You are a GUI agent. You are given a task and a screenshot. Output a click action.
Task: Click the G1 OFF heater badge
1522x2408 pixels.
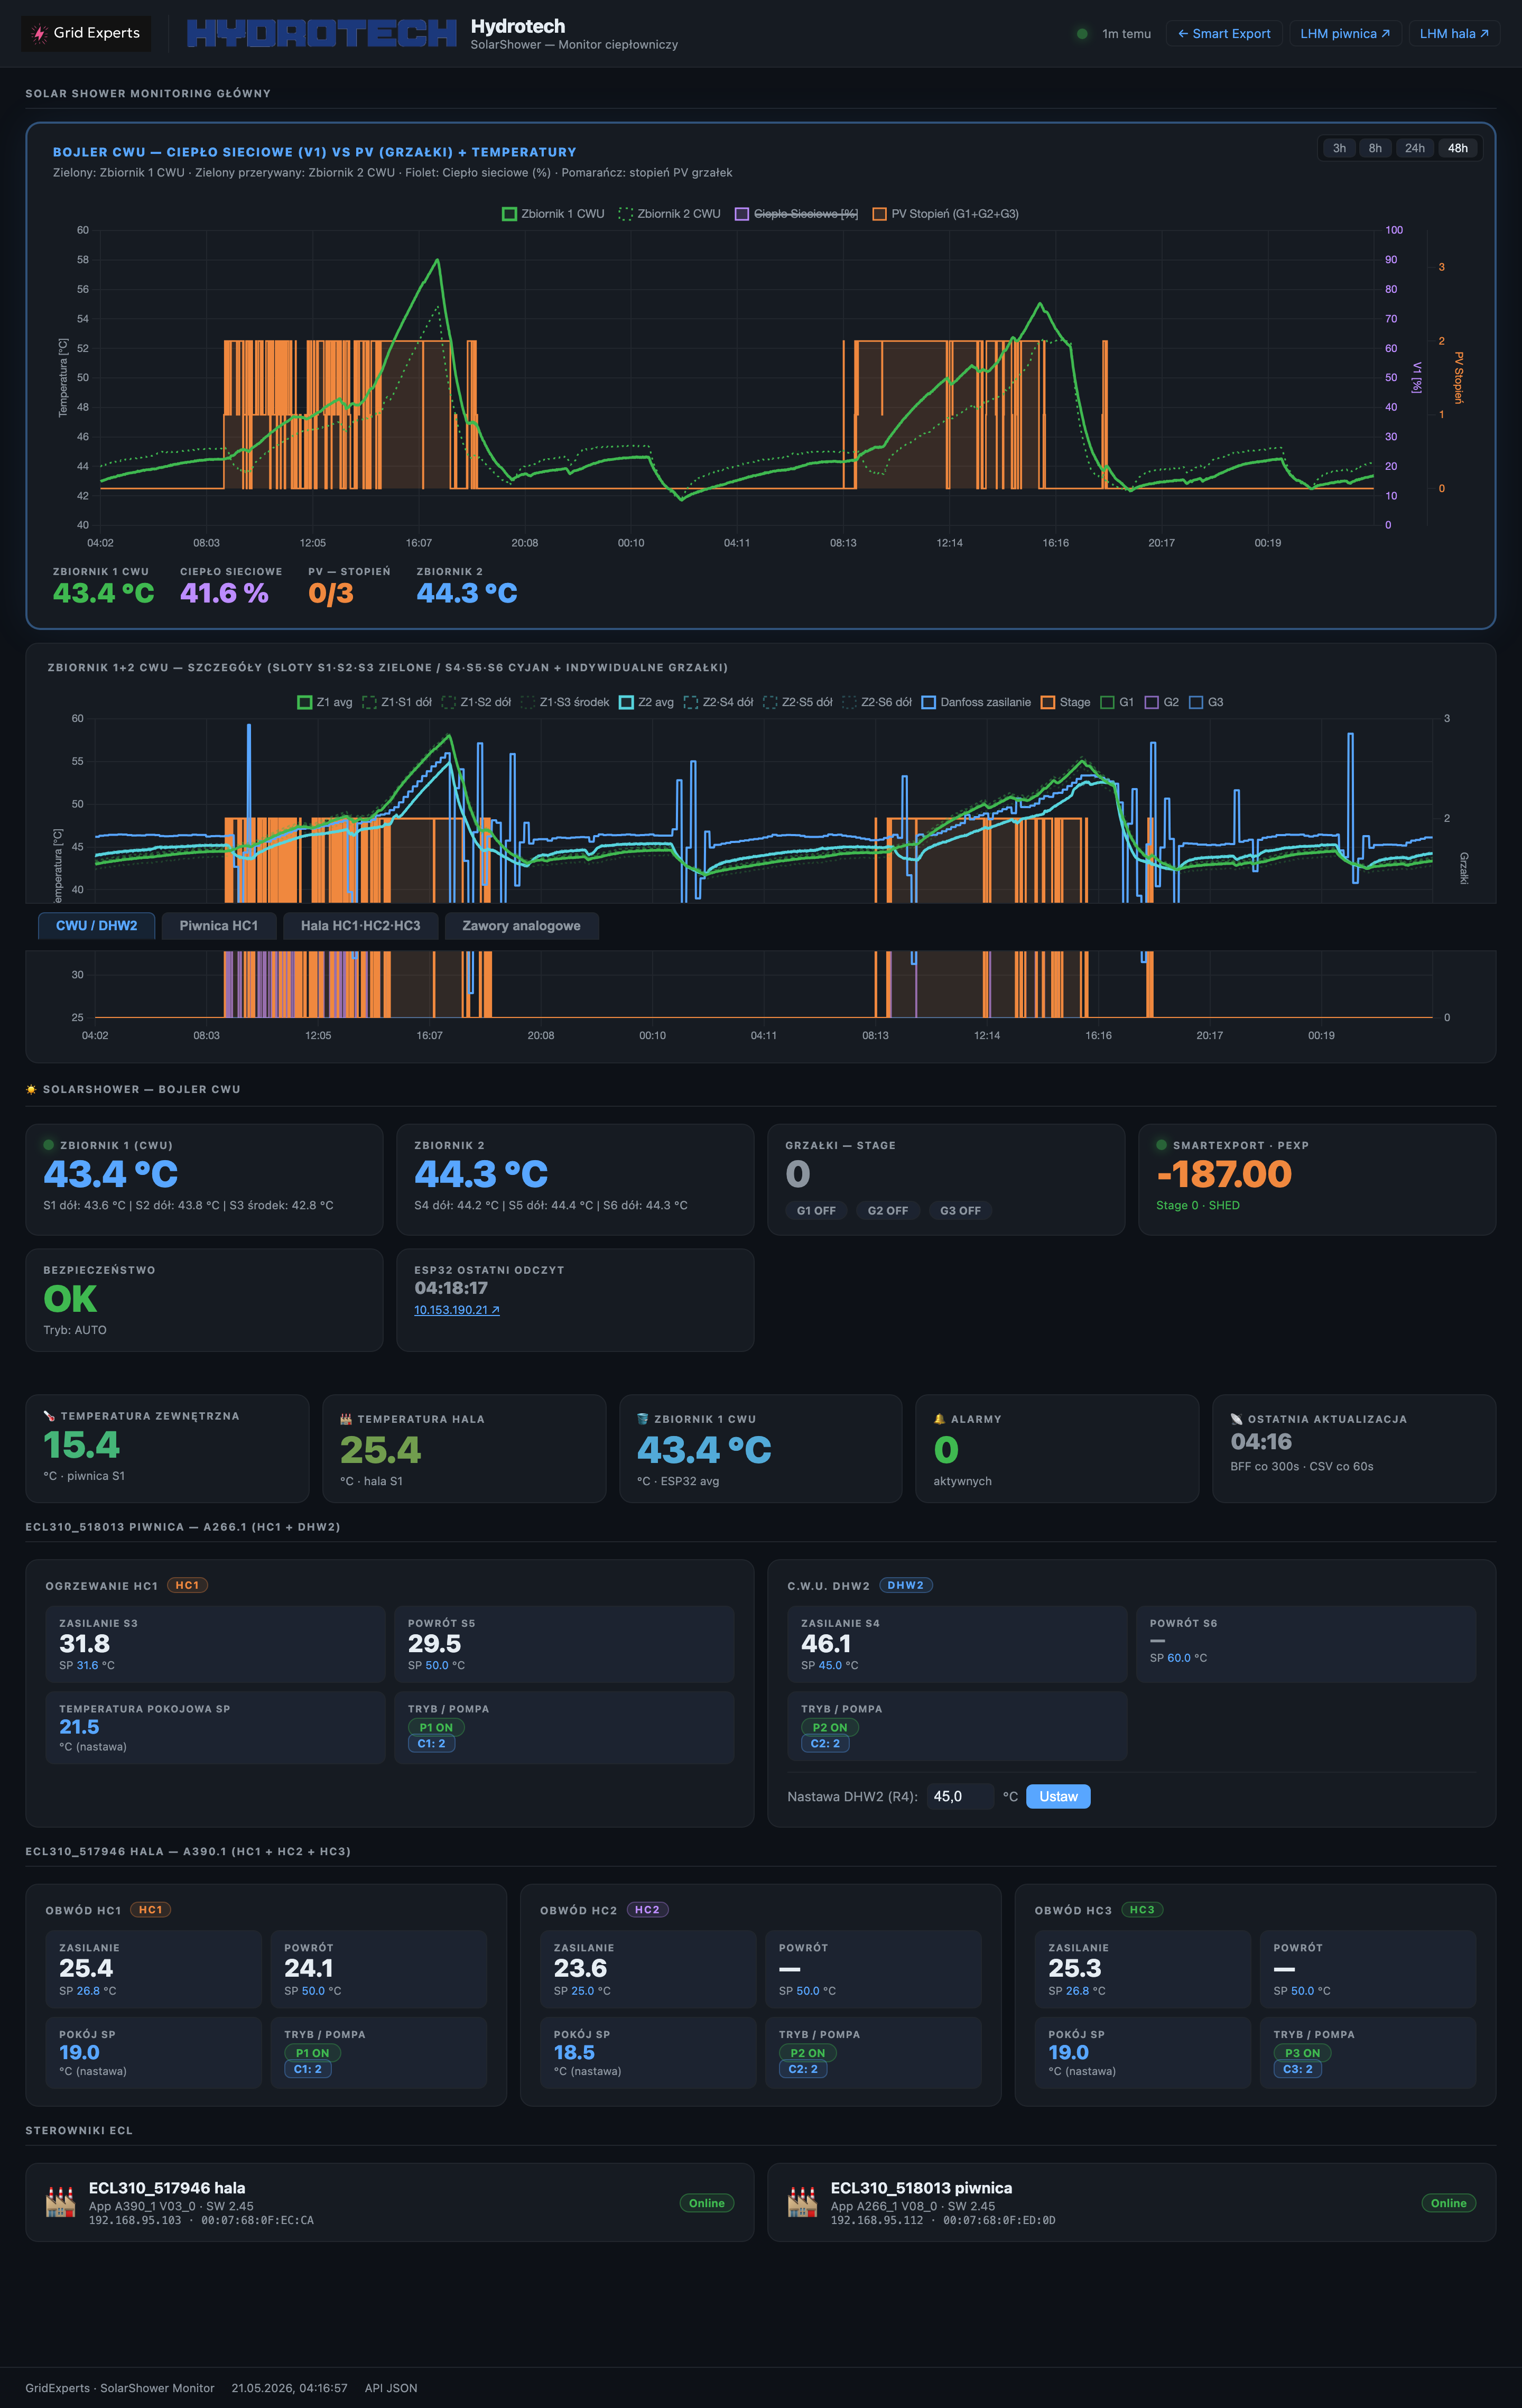click(x=816, y=1210)
